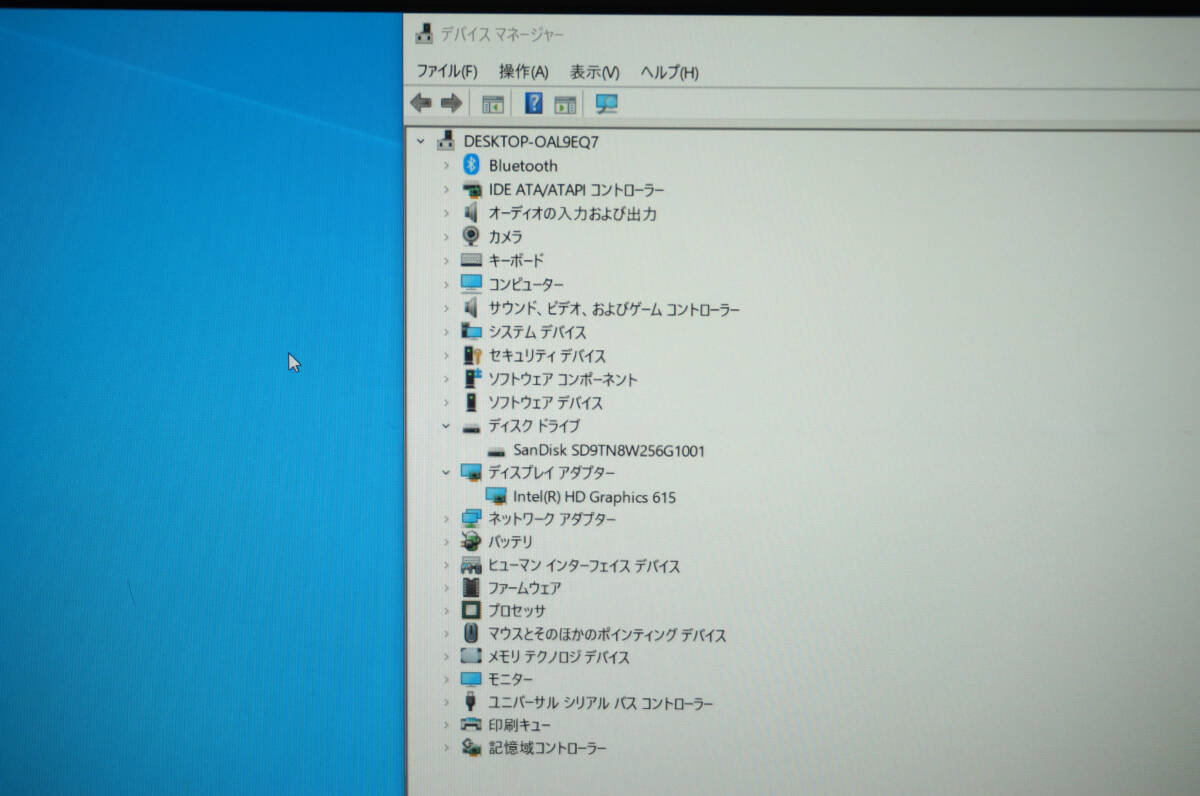1200x796 pixels.
Task: Open Help via the blue question mark icon
Action: (x=534, y=103)
